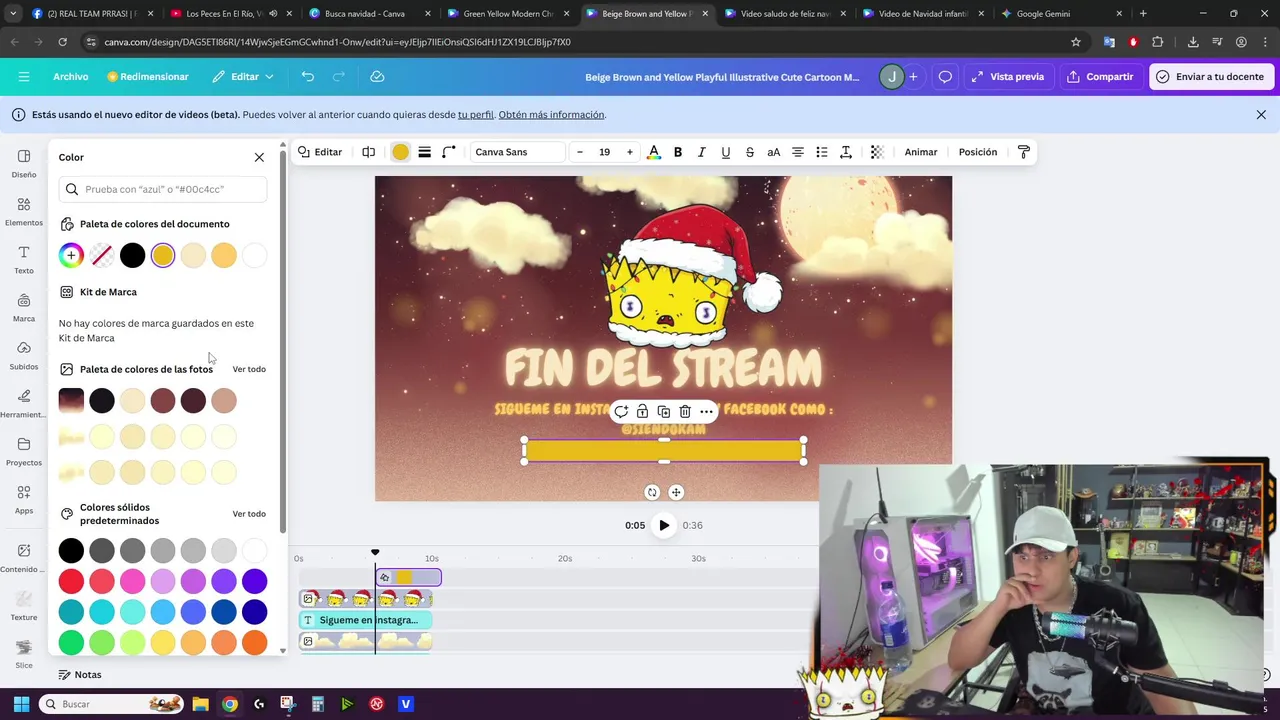Click the undo arrow in top bar
This screenshot has width=1280, height=720.
(x=308, y=77)
